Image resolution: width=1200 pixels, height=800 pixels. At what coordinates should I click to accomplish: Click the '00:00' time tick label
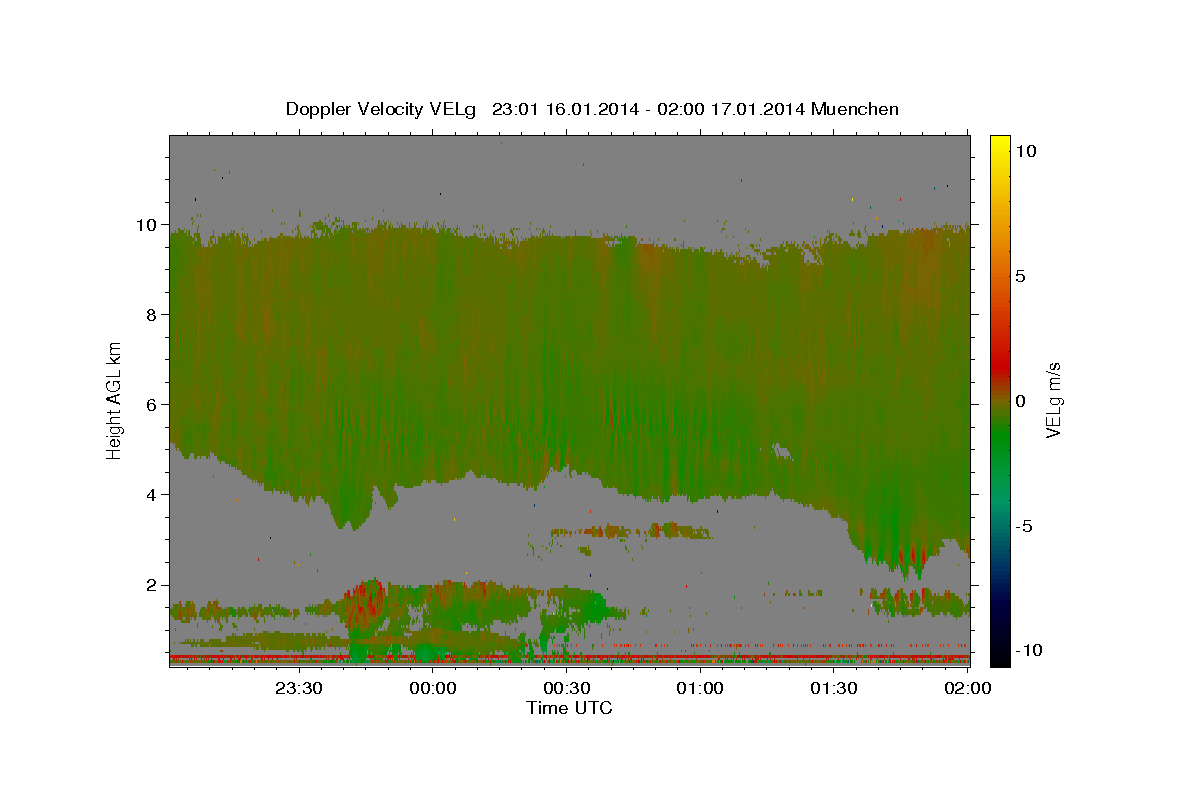(x=433, y=688)
